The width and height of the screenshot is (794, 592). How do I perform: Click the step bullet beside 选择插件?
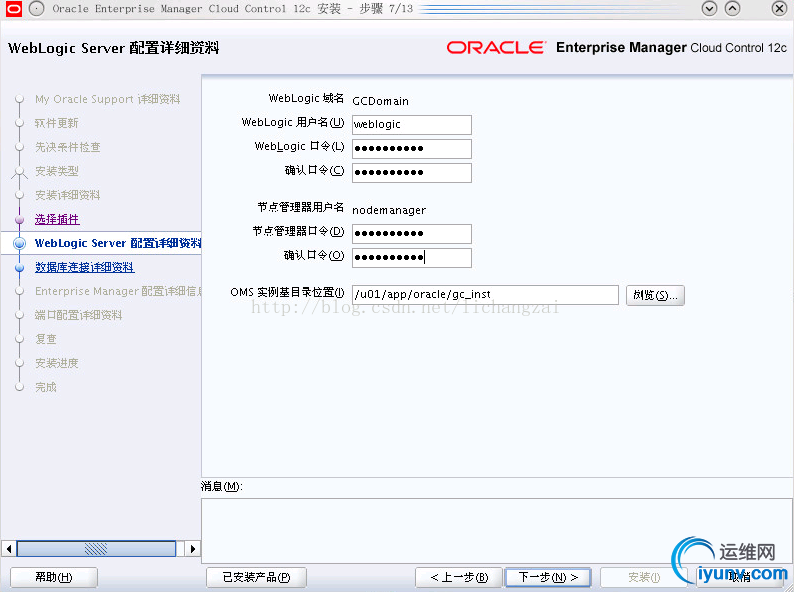(20, 220)
